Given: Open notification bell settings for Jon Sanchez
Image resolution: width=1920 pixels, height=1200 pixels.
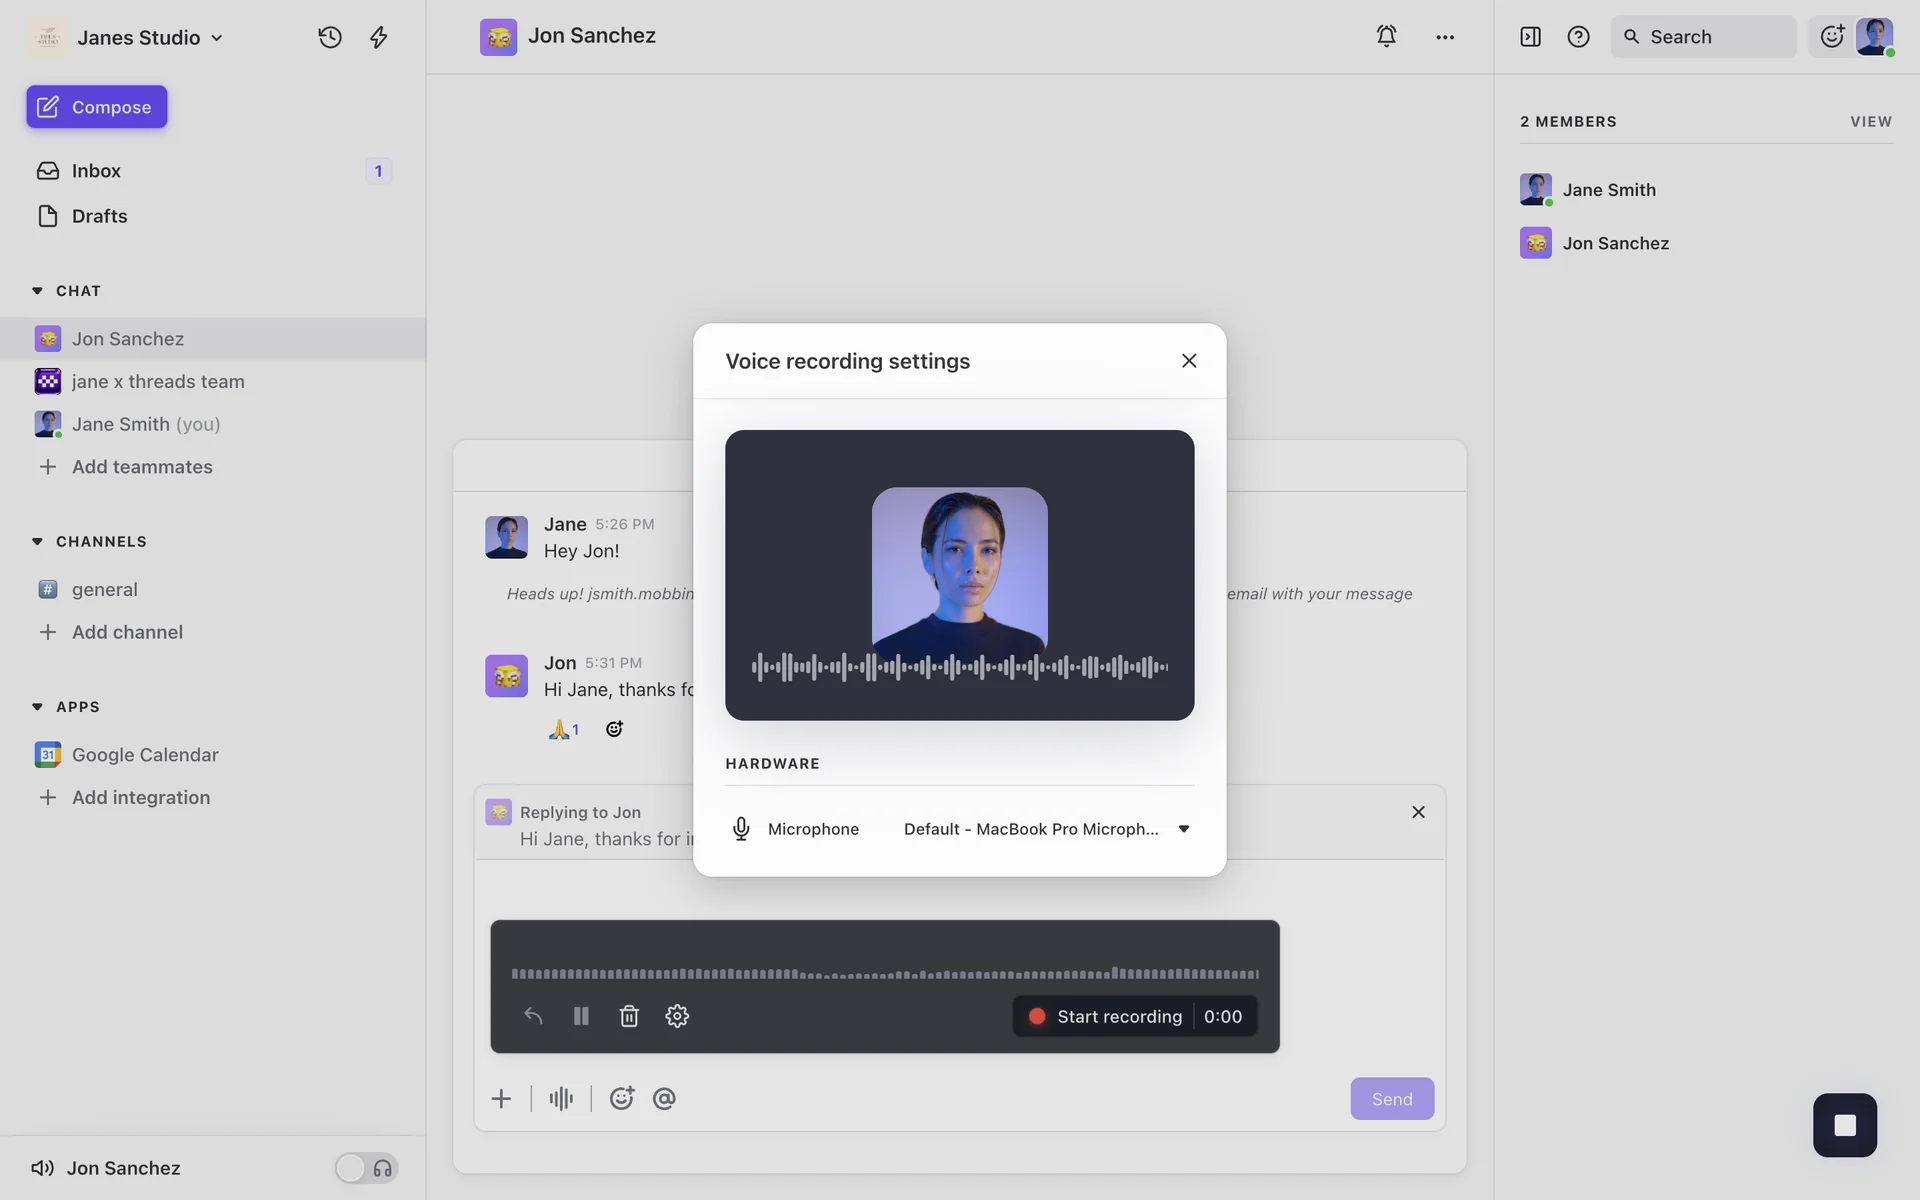Looking at the screenshot, I should (x=1386, y=36).
